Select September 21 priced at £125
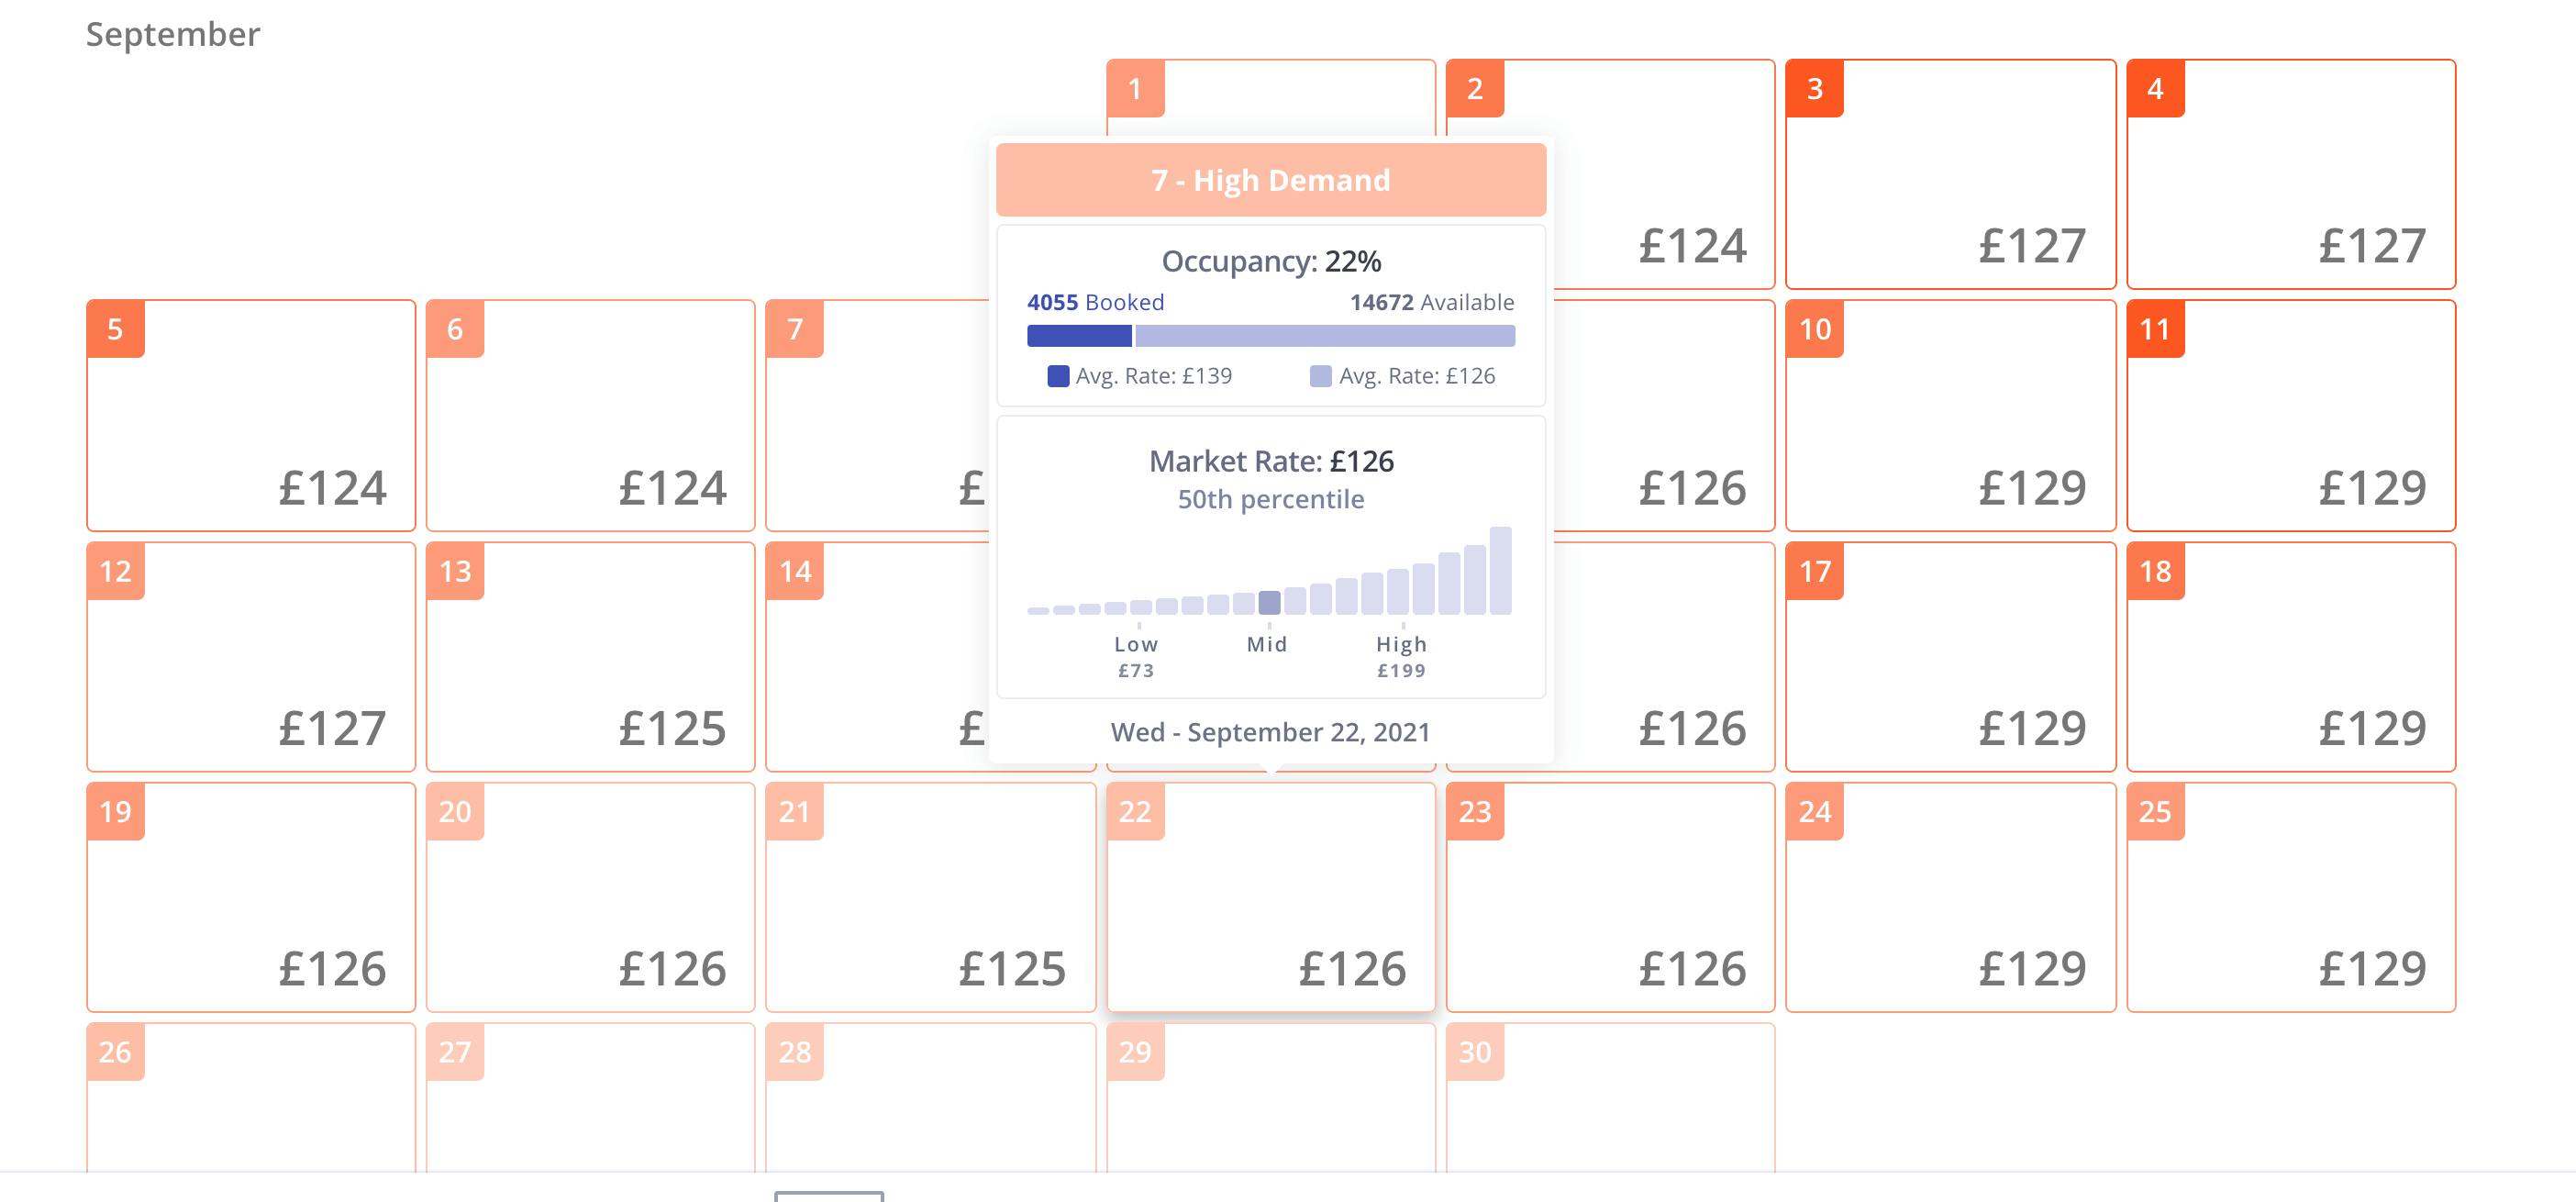The height and width of the screenshot is (1202, 2576). point(931,897)
